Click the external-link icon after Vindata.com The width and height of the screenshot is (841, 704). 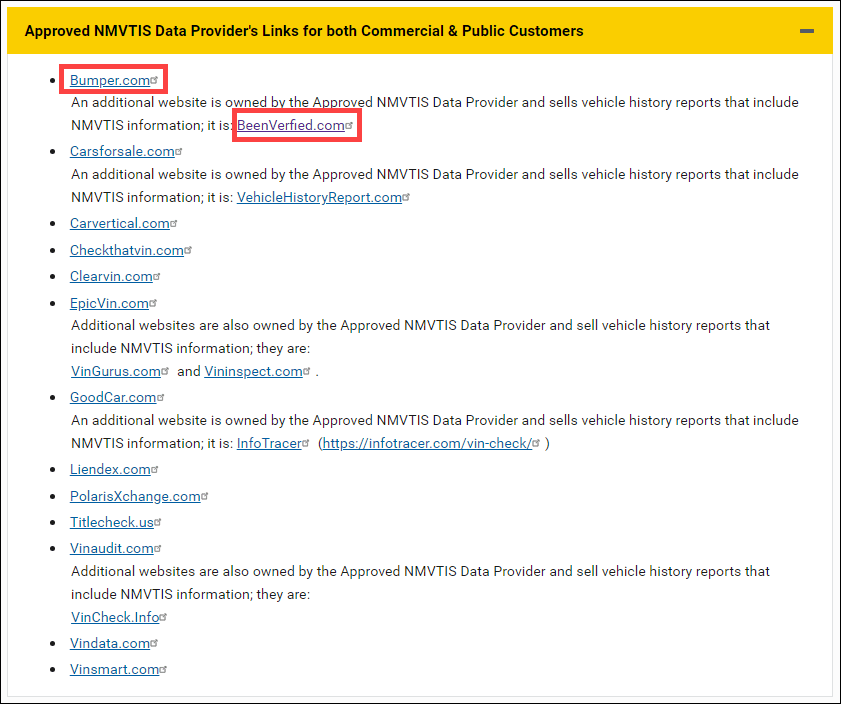tap(154, 643)
